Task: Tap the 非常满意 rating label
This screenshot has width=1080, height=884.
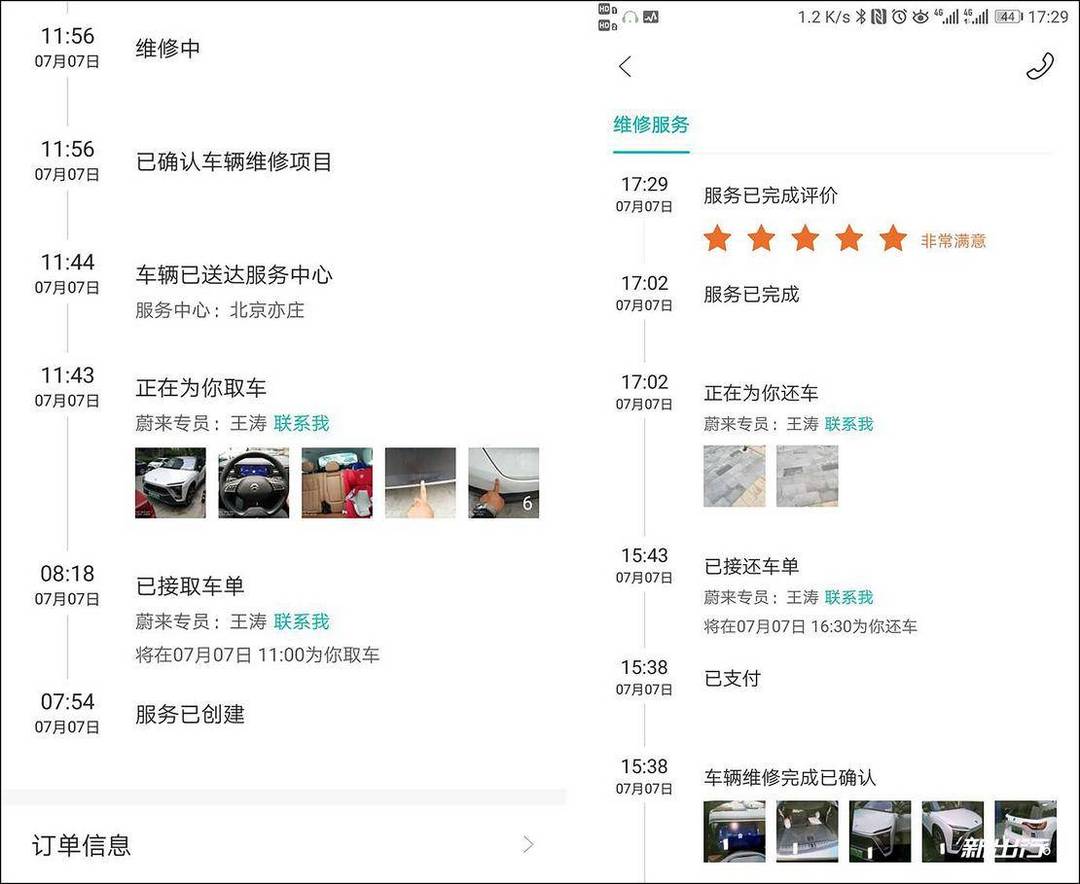Action: [953, 240]
